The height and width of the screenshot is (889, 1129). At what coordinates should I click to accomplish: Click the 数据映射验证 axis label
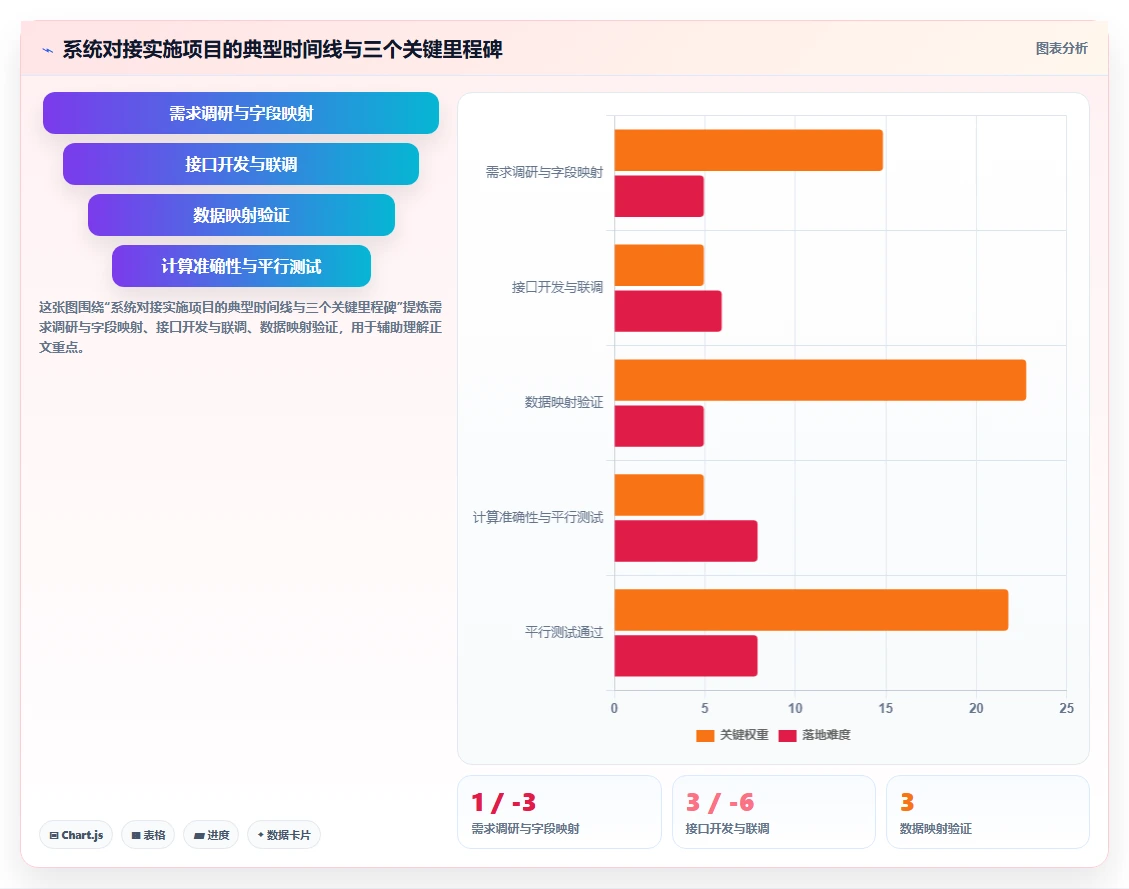click(563, 402)
